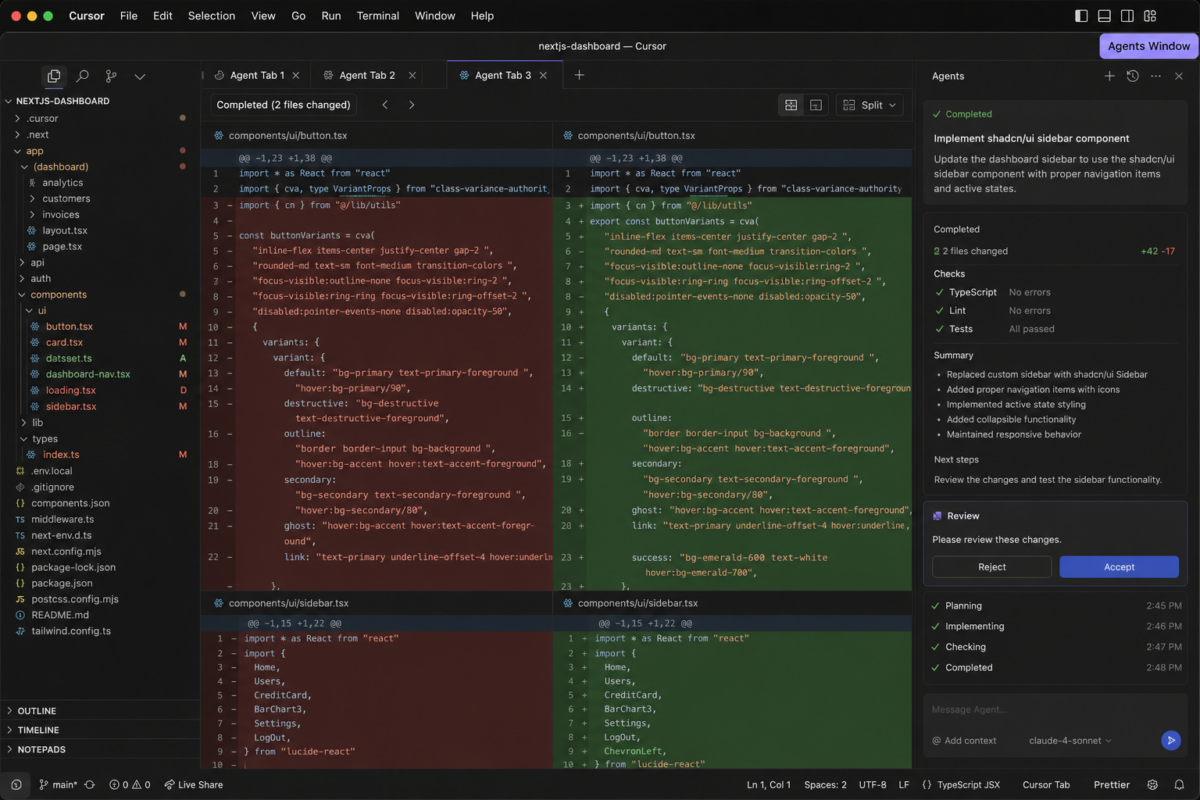Send message with blue arrow button
The image size is (1200, 800).
point(1170,741)
